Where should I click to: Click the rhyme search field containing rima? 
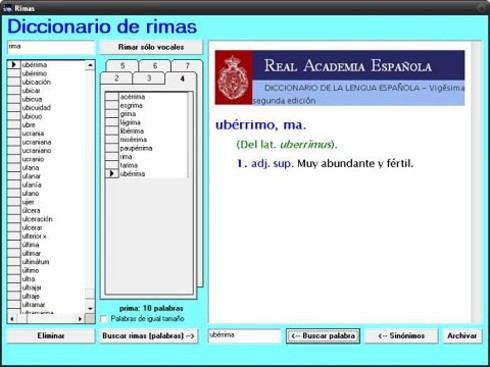pos(51,47)
